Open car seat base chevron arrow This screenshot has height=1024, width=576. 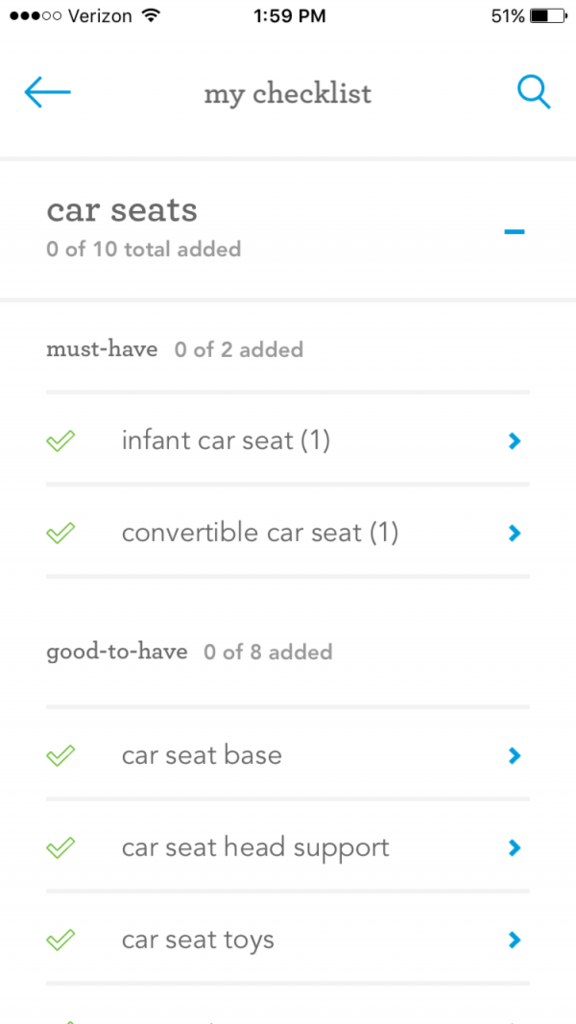click(x=515, y=756)
